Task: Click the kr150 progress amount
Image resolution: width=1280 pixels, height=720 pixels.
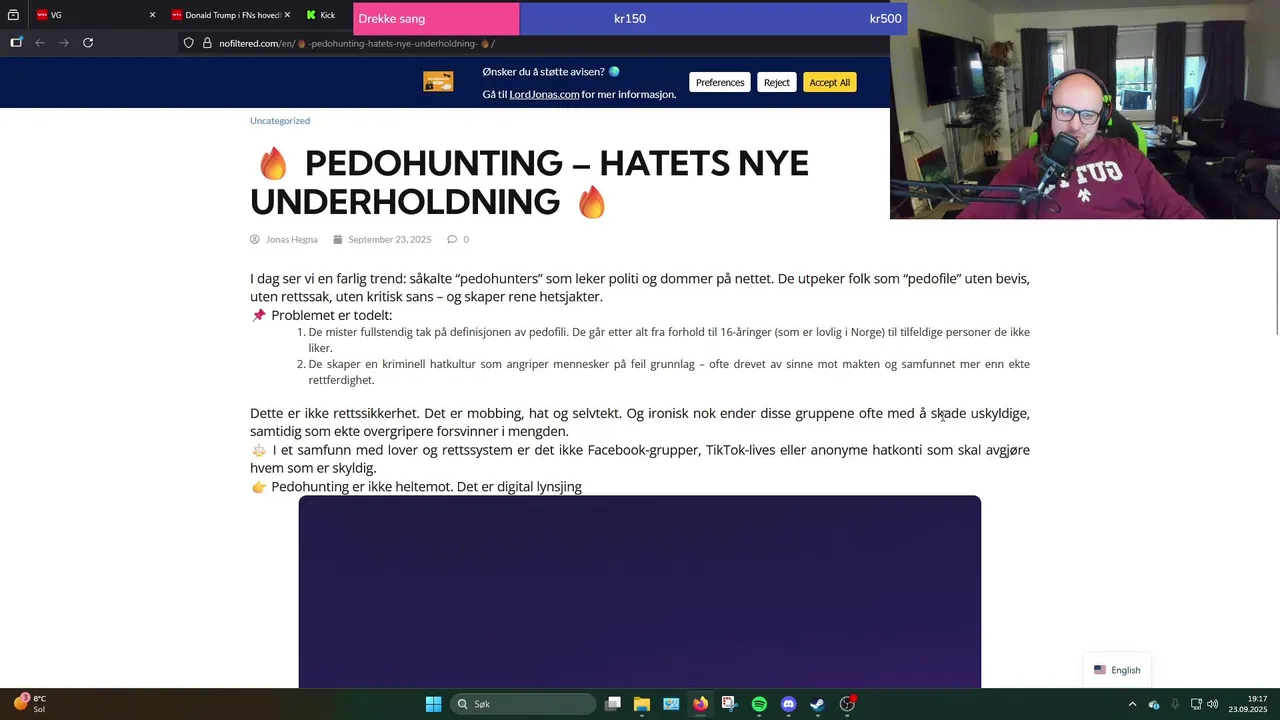Action: point(629,18)
